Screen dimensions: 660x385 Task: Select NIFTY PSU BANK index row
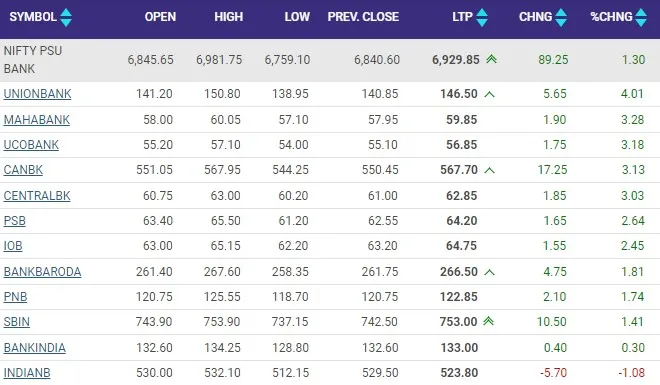coord(330,60)
